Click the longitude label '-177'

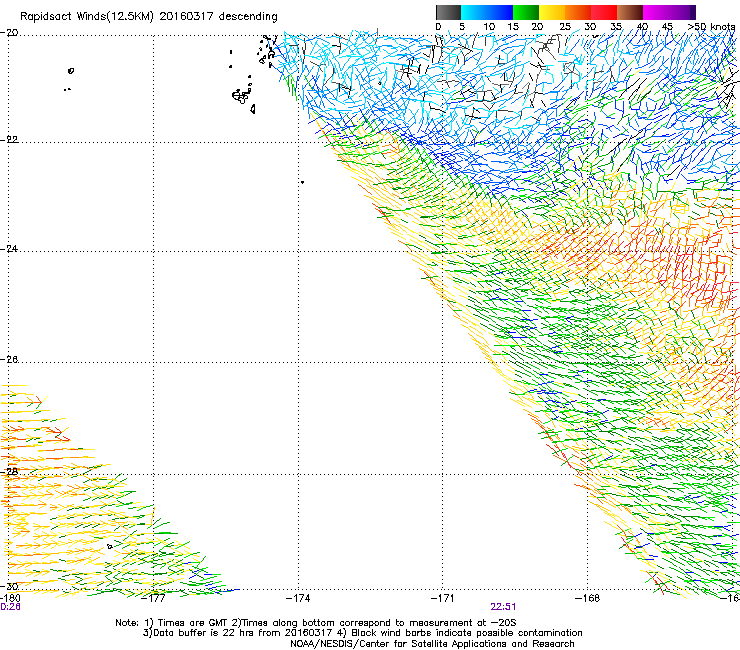pyautogui.click(x=153, y=598)
